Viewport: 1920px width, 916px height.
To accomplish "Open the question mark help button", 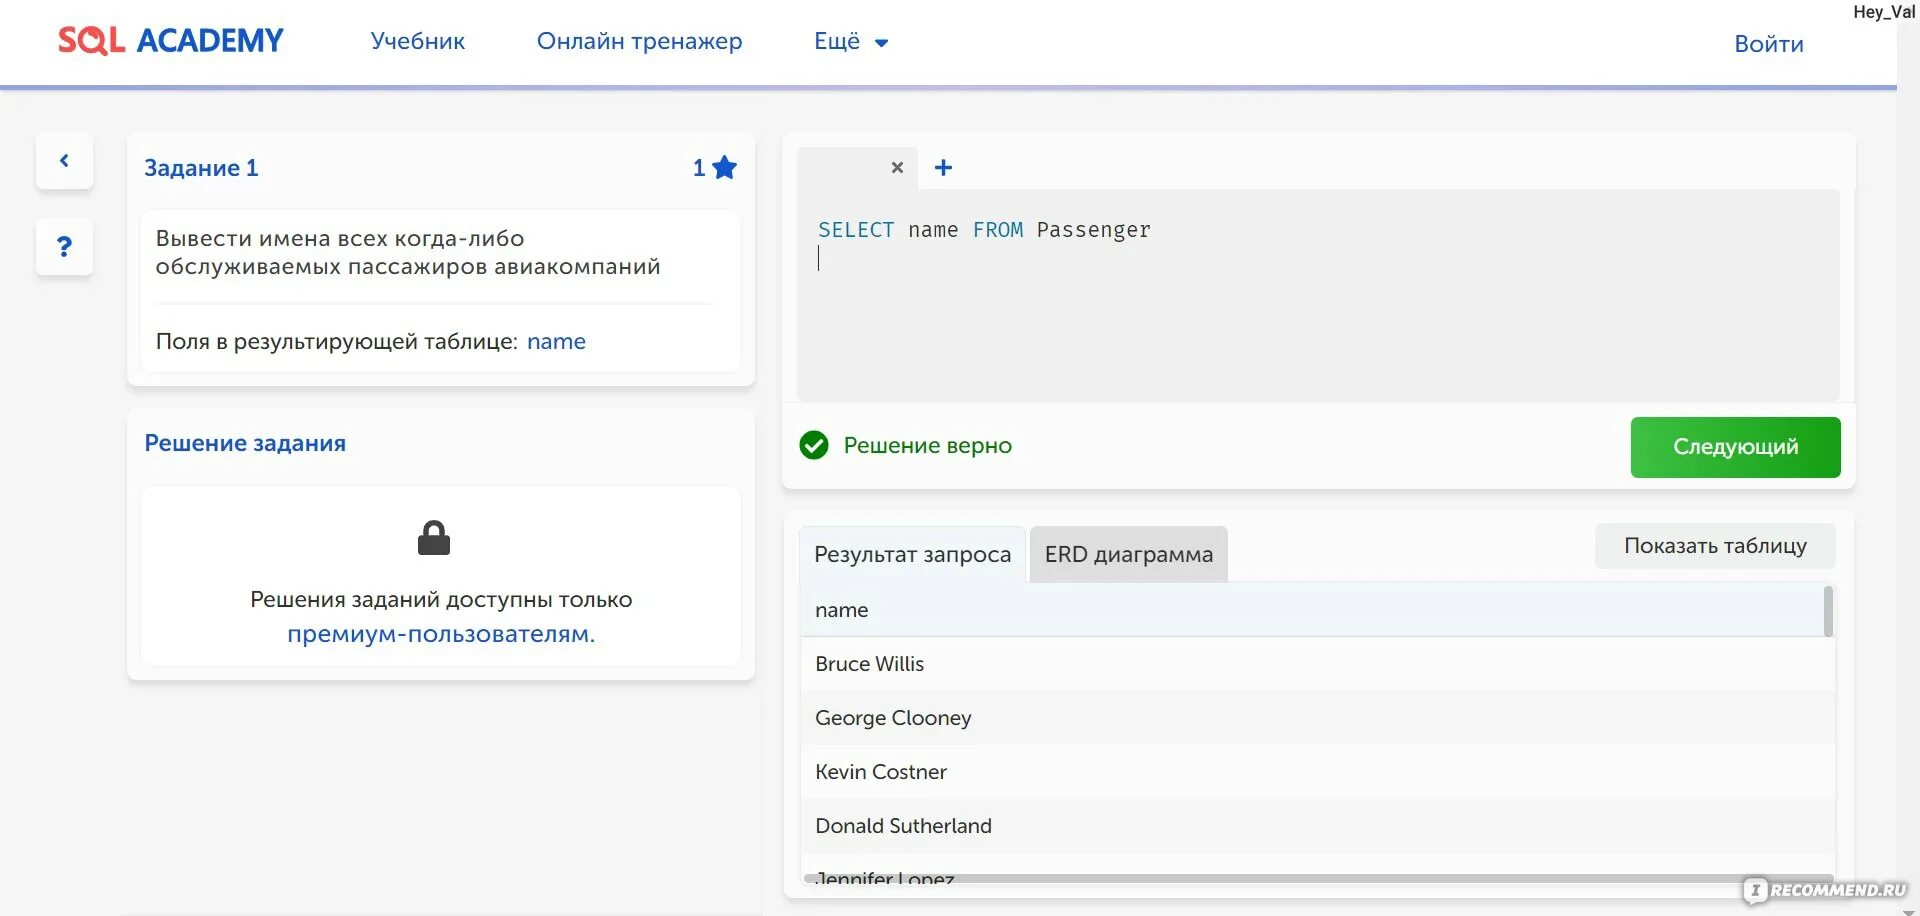I will (x=64, y=247).
